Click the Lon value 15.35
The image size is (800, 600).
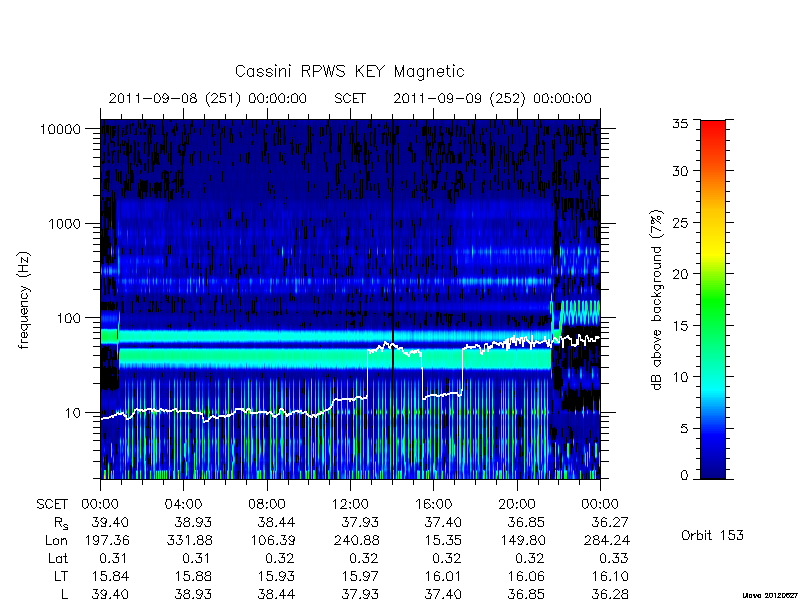click(443, 540)
